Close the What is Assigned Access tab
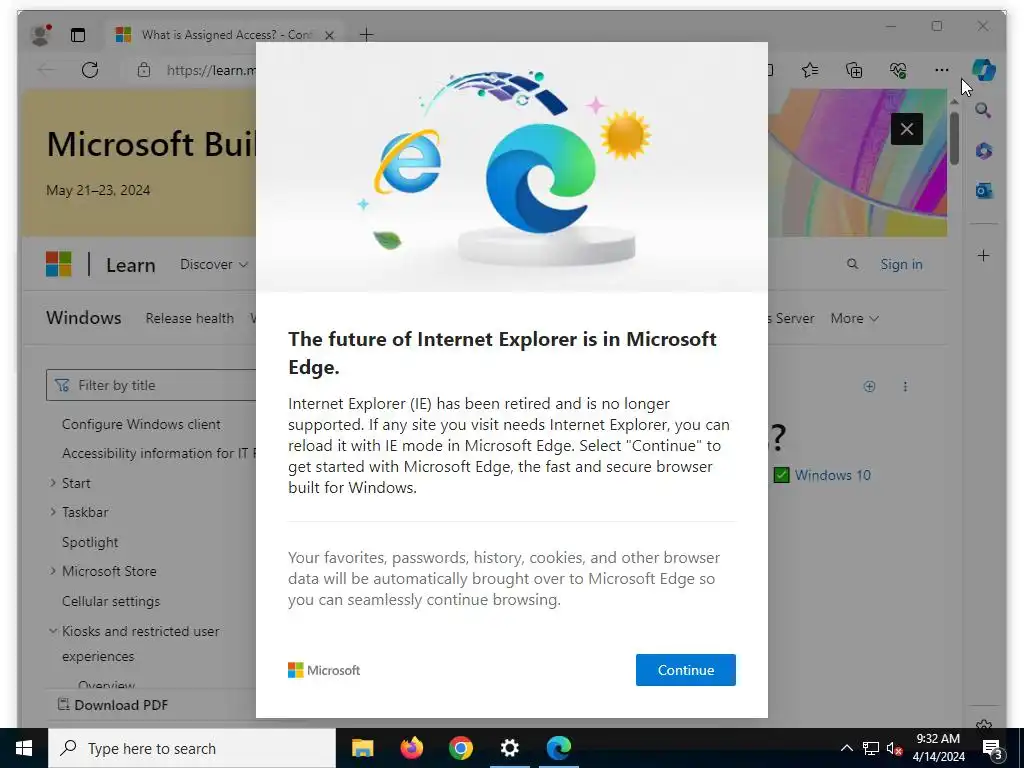1024x768 pixels. [x=330, y=35]
